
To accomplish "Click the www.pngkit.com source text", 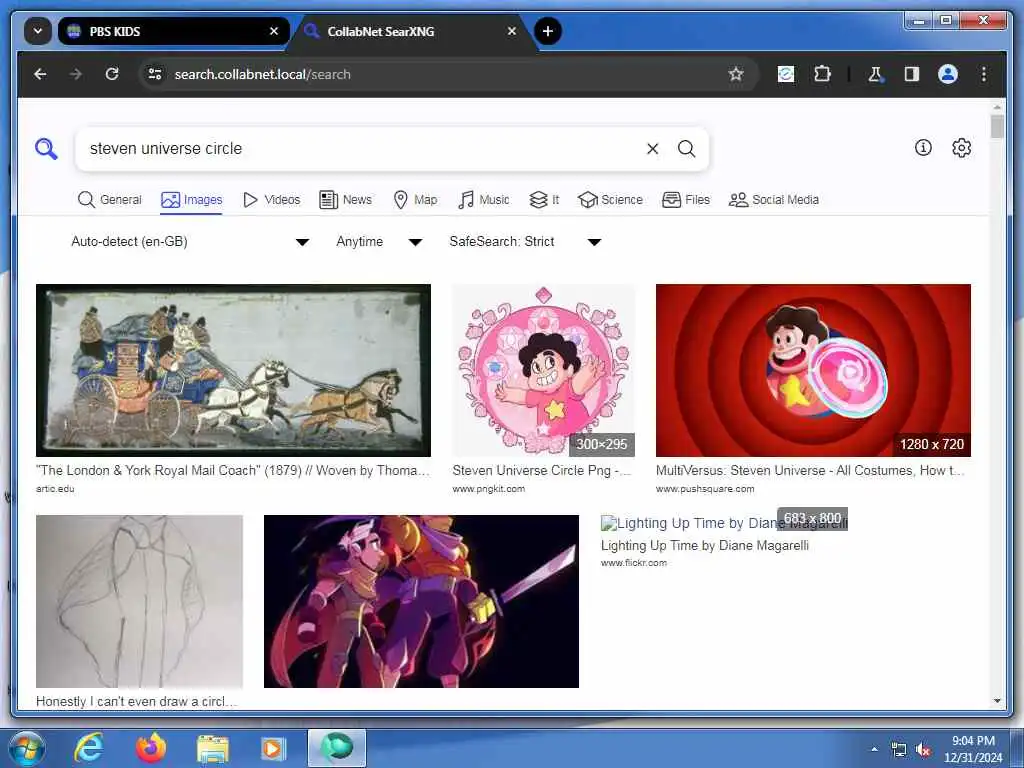I will [x=488, y=489].
